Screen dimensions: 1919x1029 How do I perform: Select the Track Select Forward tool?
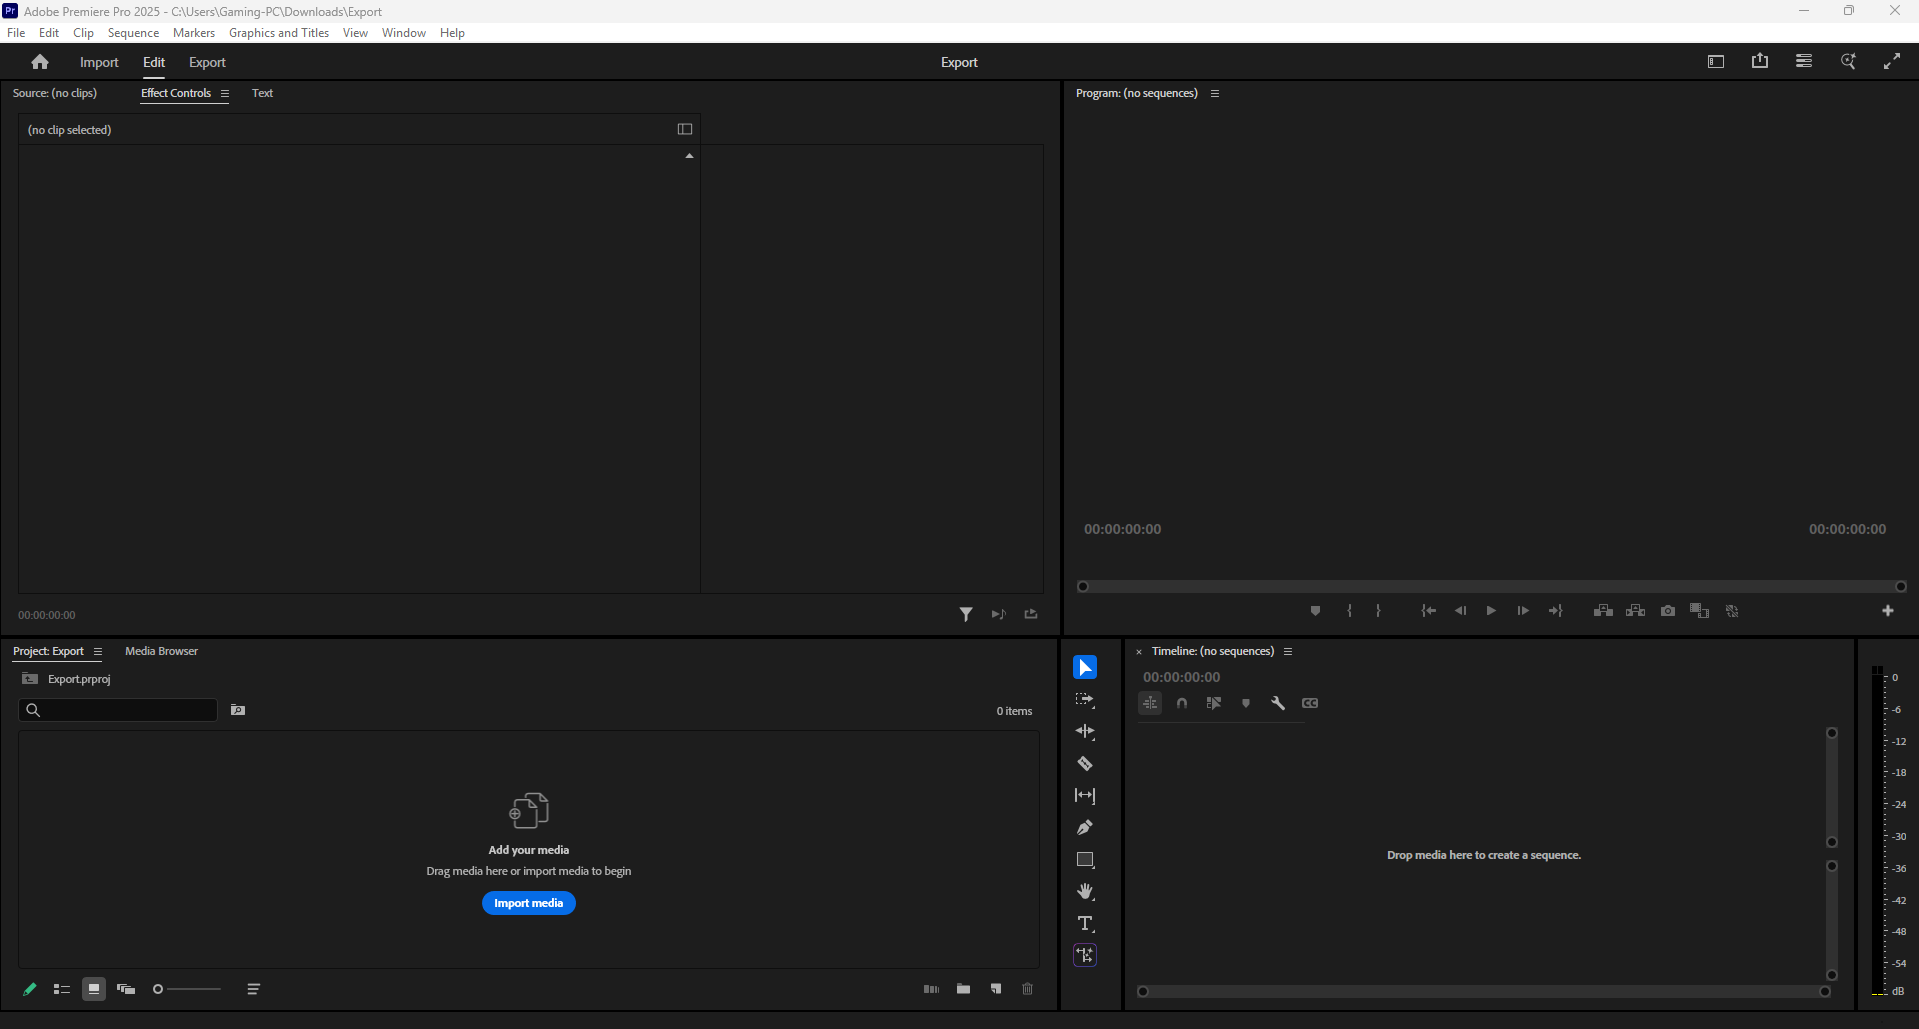(1085, 700)
